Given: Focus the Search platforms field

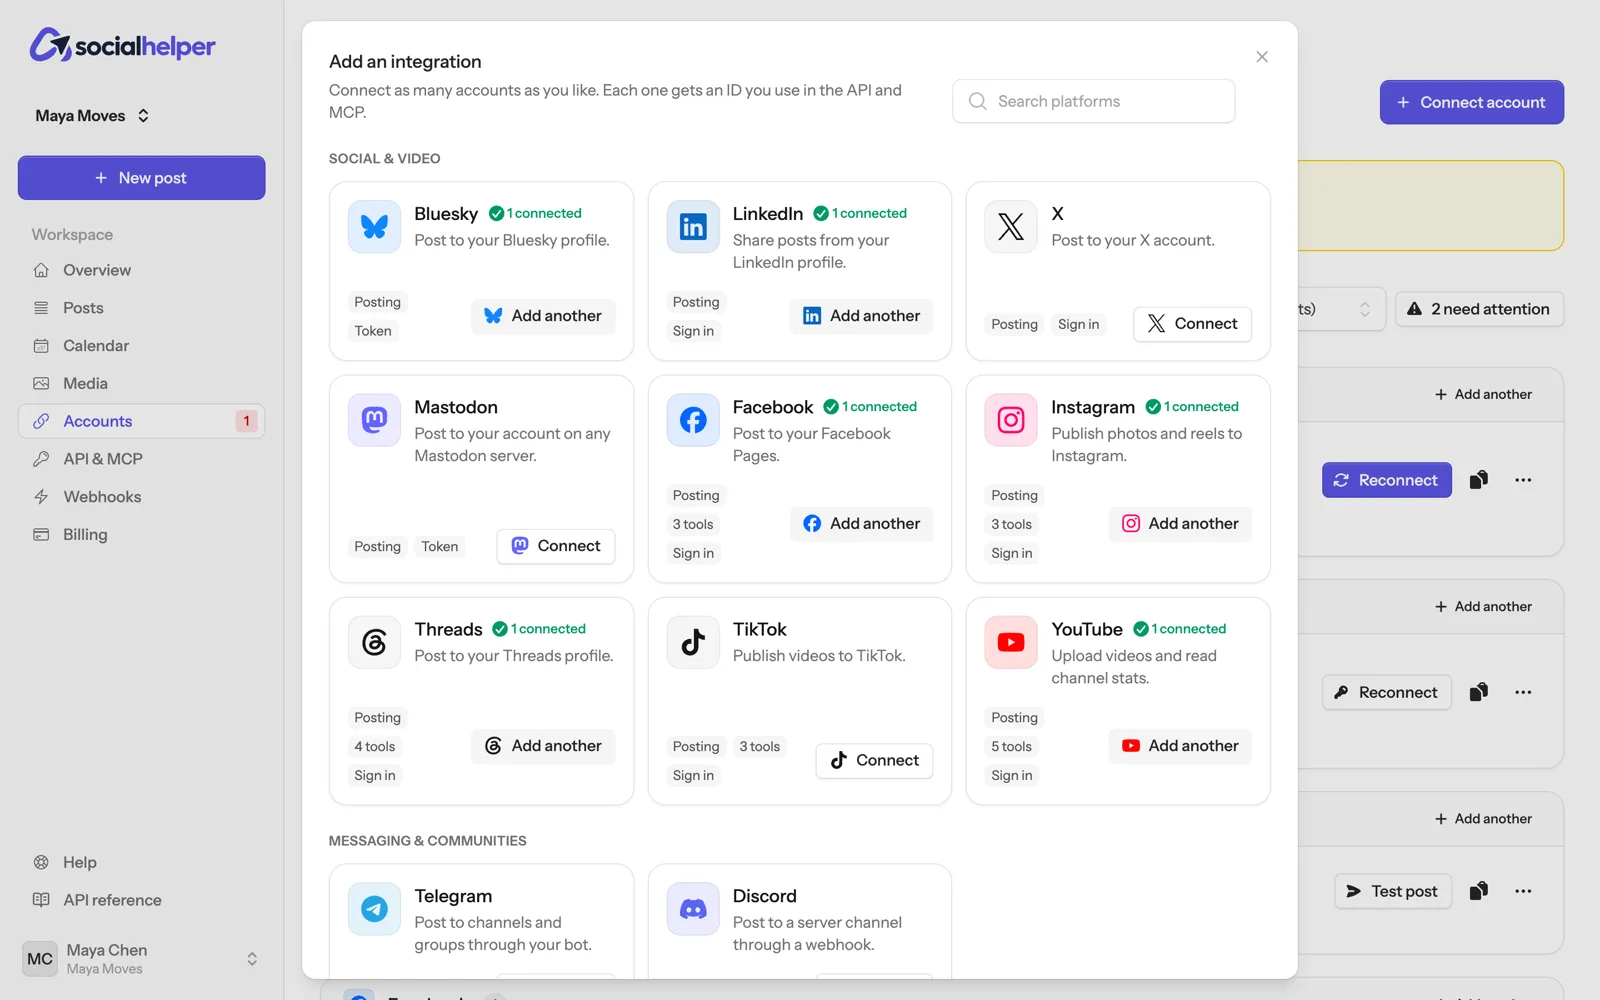Looking at the screenshot, I should click(x=1094, y=101).
